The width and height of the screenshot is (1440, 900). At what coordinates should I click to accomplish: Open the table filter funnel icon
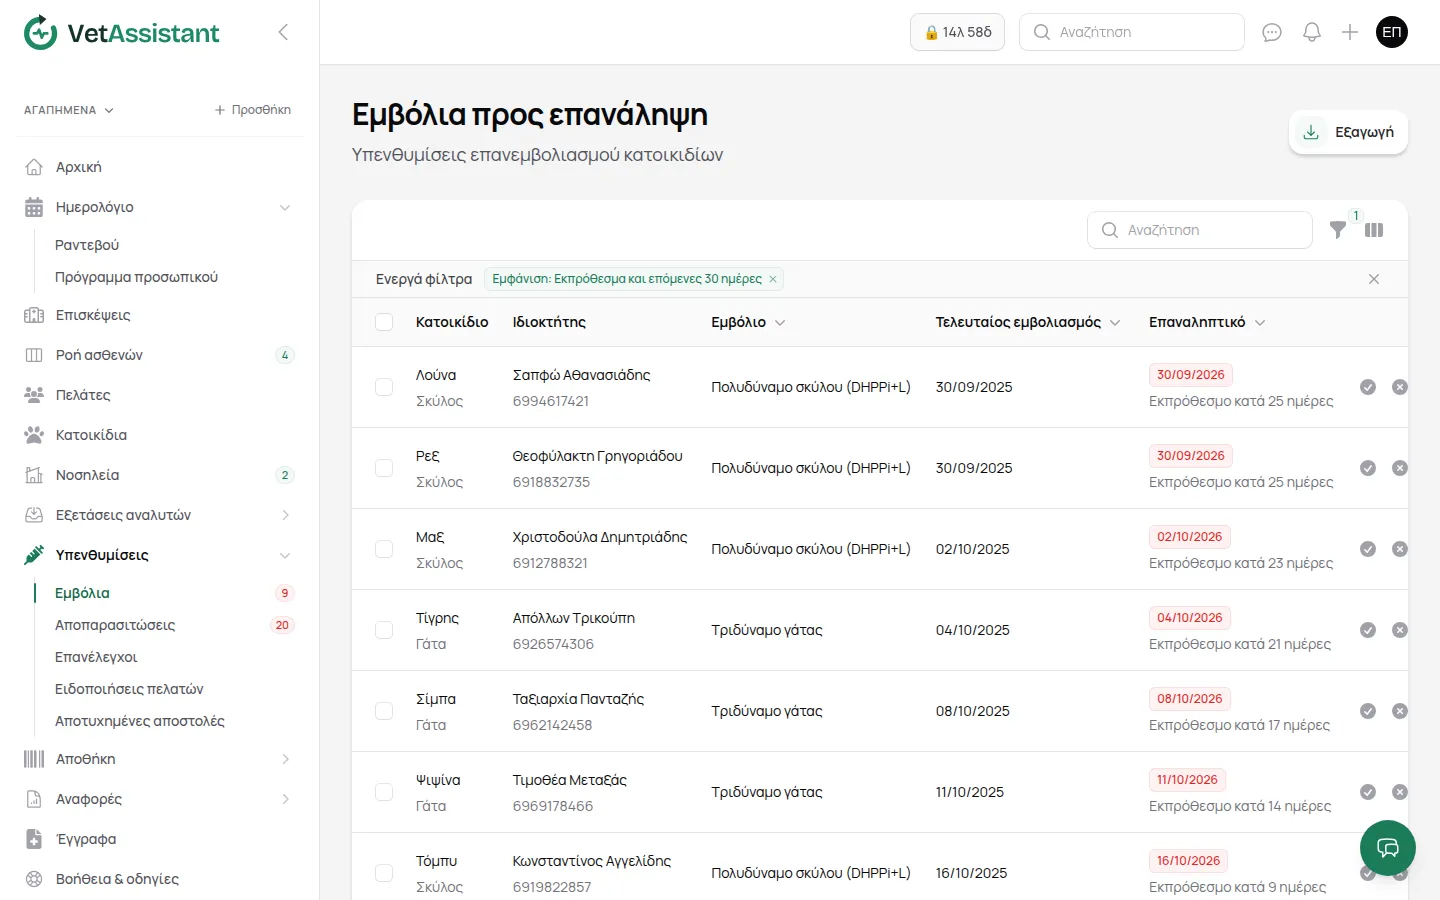pyautogui.click(x=1338, y=230)
